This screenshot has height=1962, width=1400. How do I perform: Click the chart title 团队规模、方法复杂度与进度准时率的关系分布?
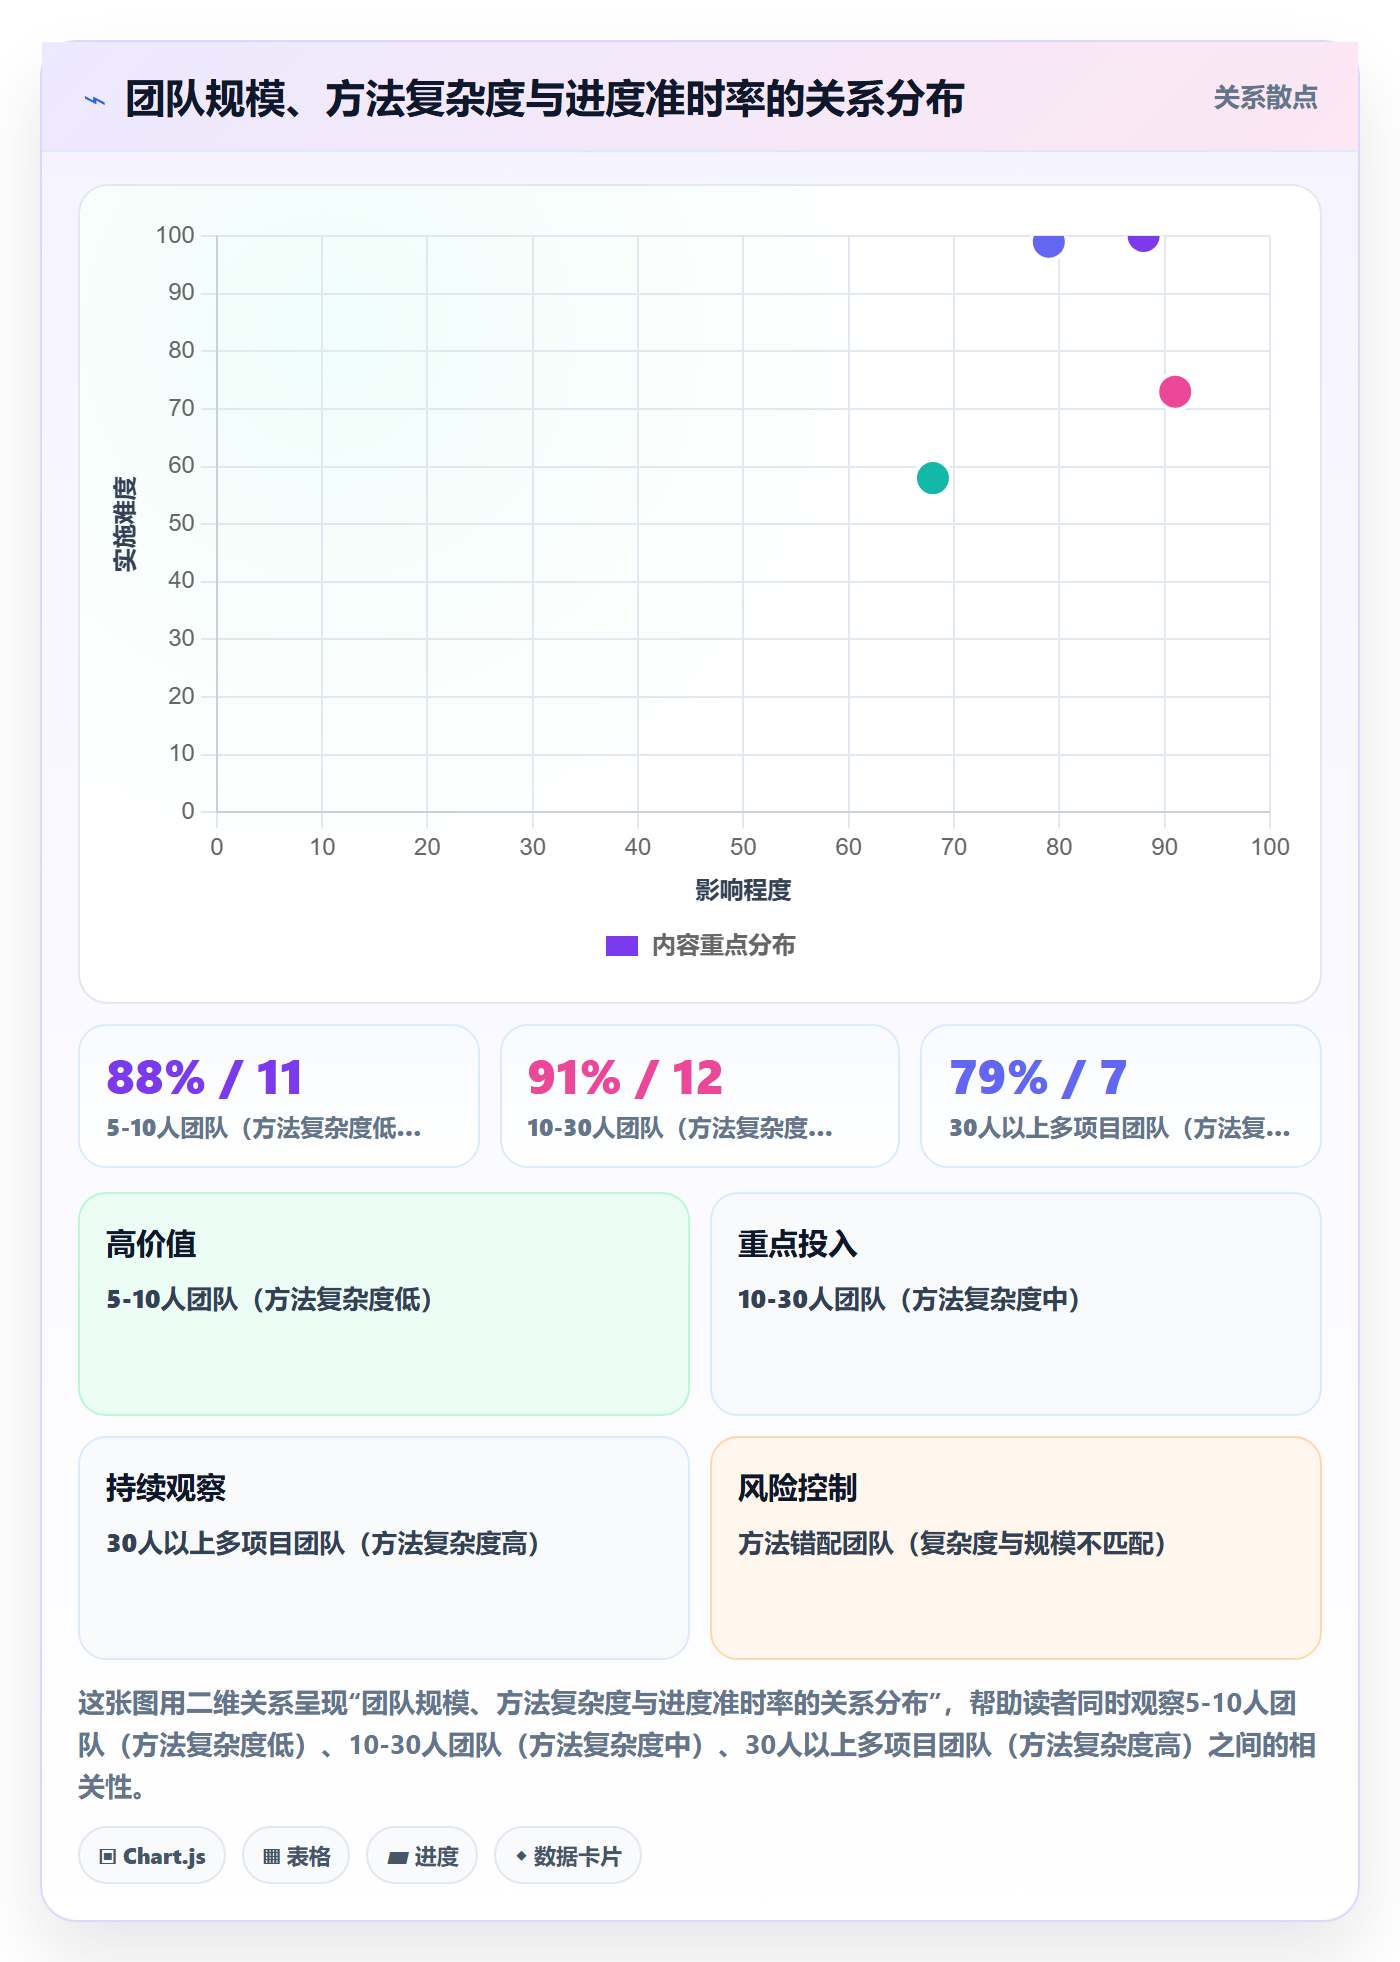pyautogui.click(x=544, y=99)
